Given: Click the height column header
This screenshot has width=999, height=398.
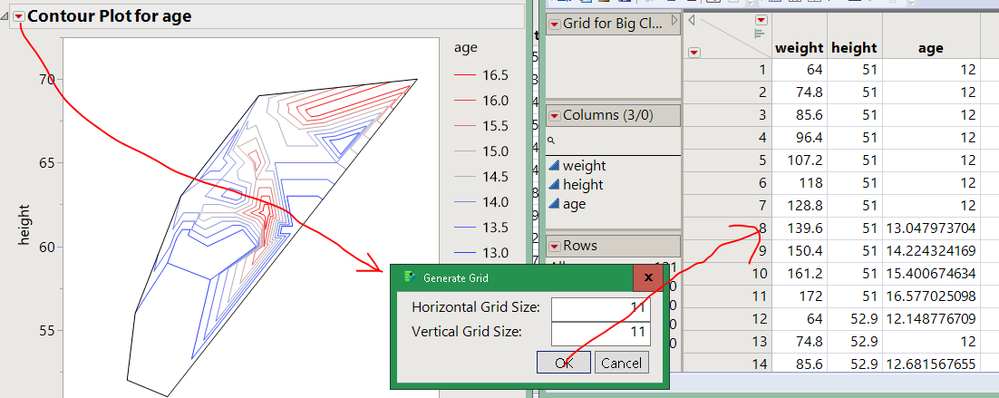Looking at the screenshot, I should 854,48.
